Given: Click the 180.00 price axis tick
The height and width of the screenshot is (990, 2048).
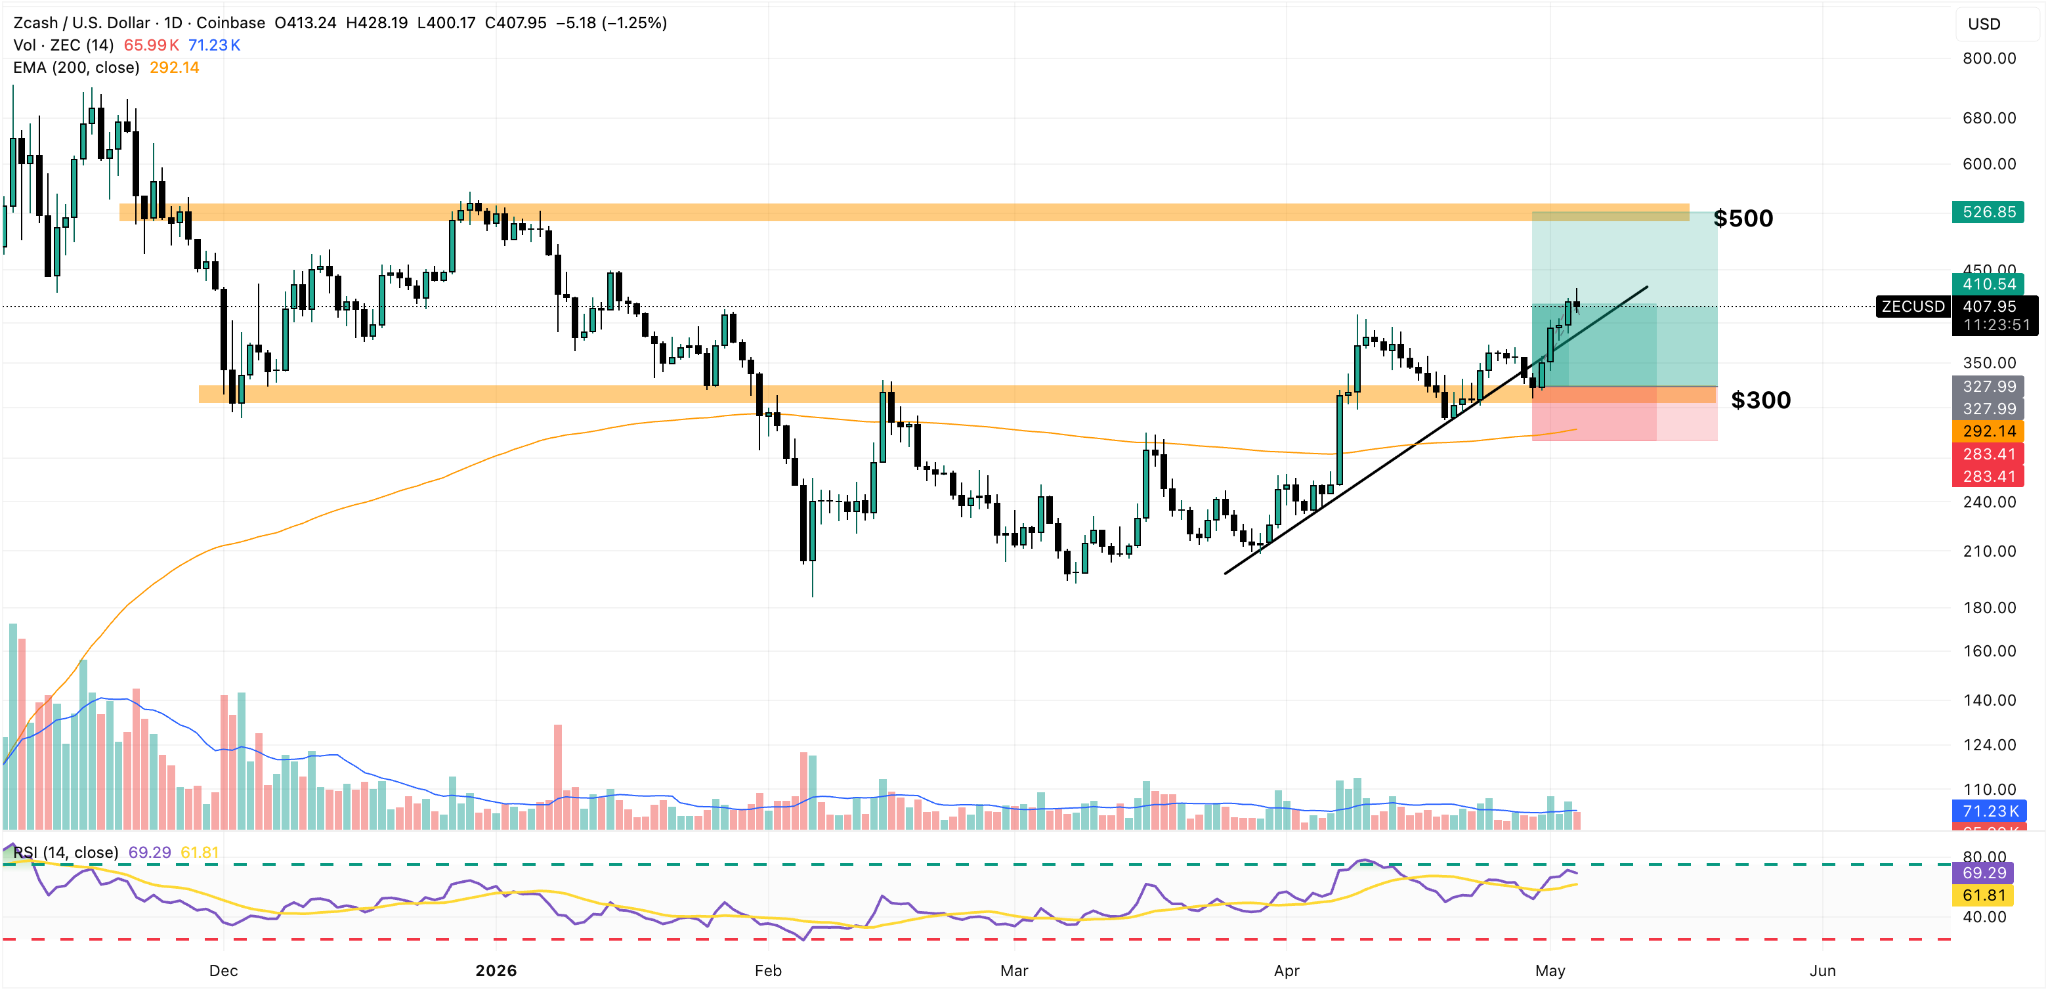Looking at the screenshot, I should point(1989,607).
